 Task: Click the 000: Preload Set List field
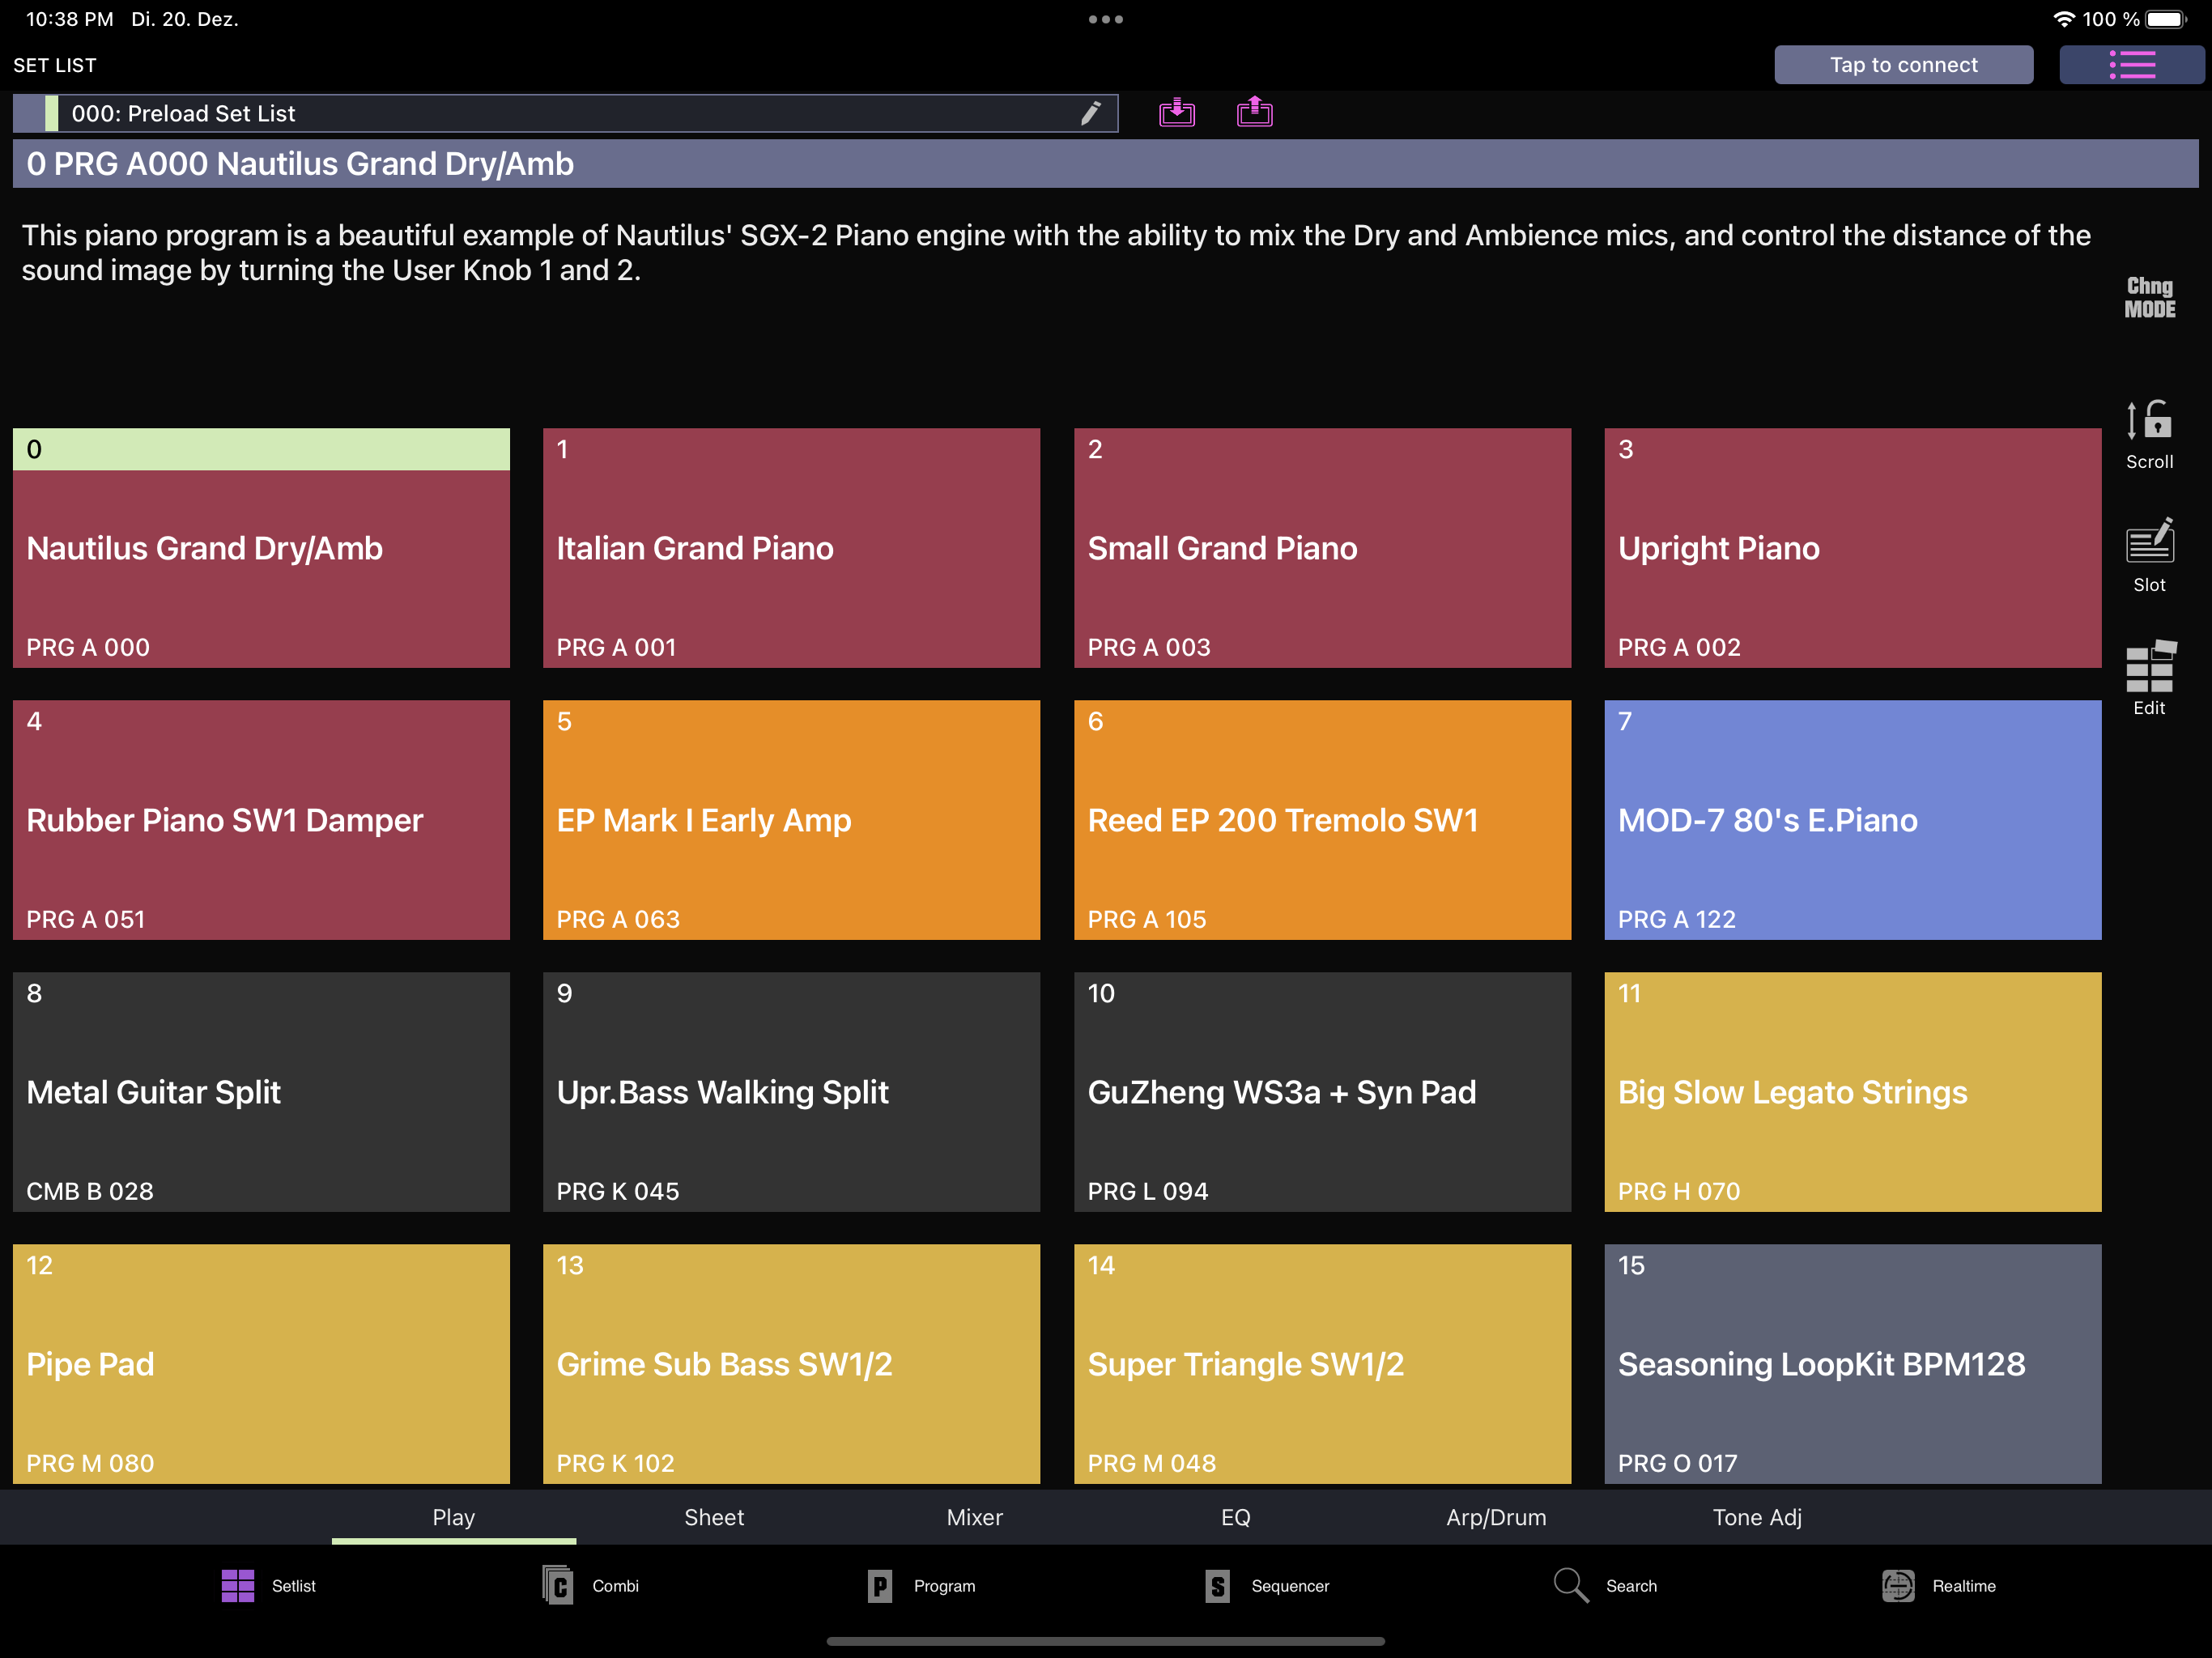tap(565, 113)
